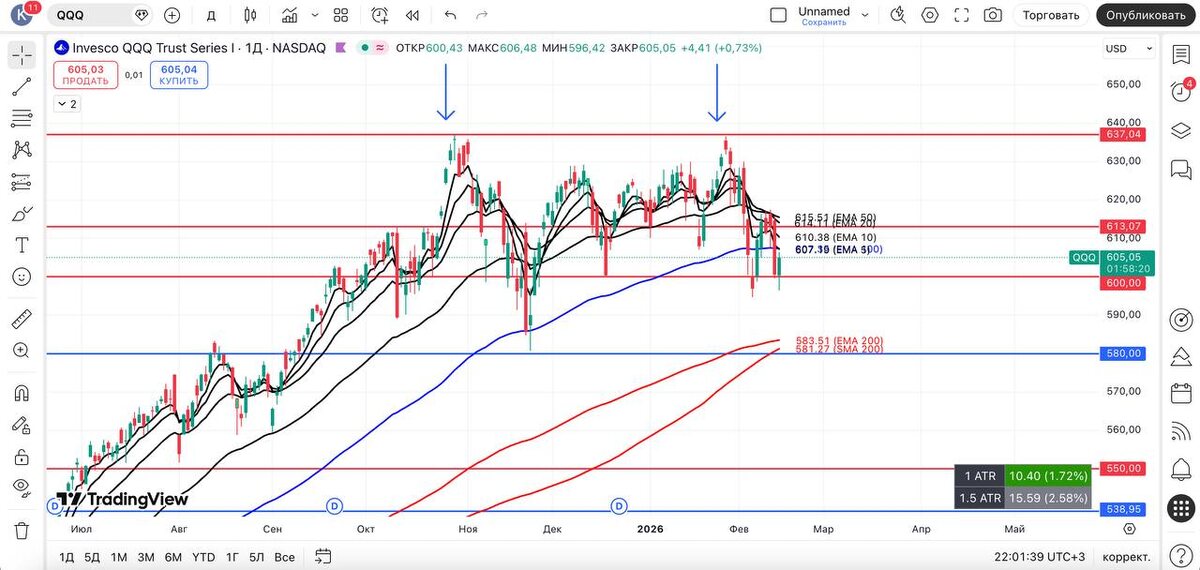Select the 1Д time range tab

coord(67,557)
